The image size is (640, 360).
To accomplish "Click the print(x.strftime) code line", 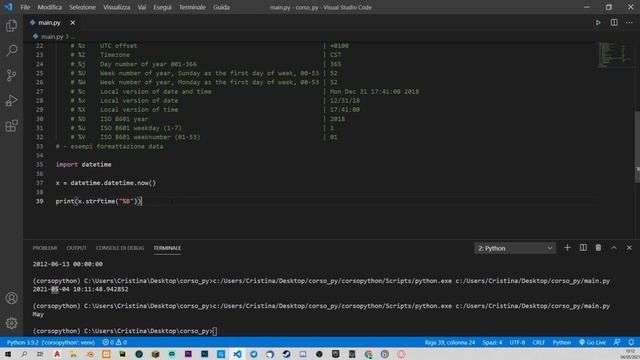I will click(99, 201).
